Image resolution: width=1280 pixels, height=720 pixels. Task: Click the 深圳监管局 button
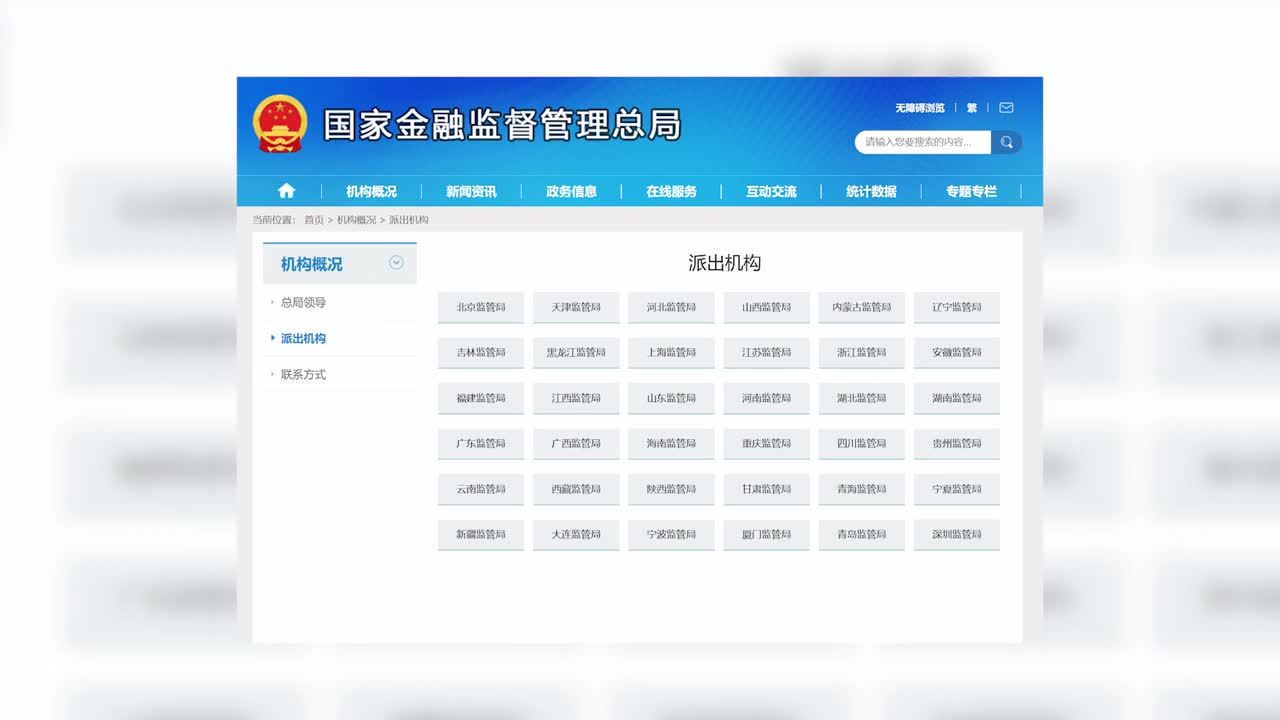[x=956, y=535]
